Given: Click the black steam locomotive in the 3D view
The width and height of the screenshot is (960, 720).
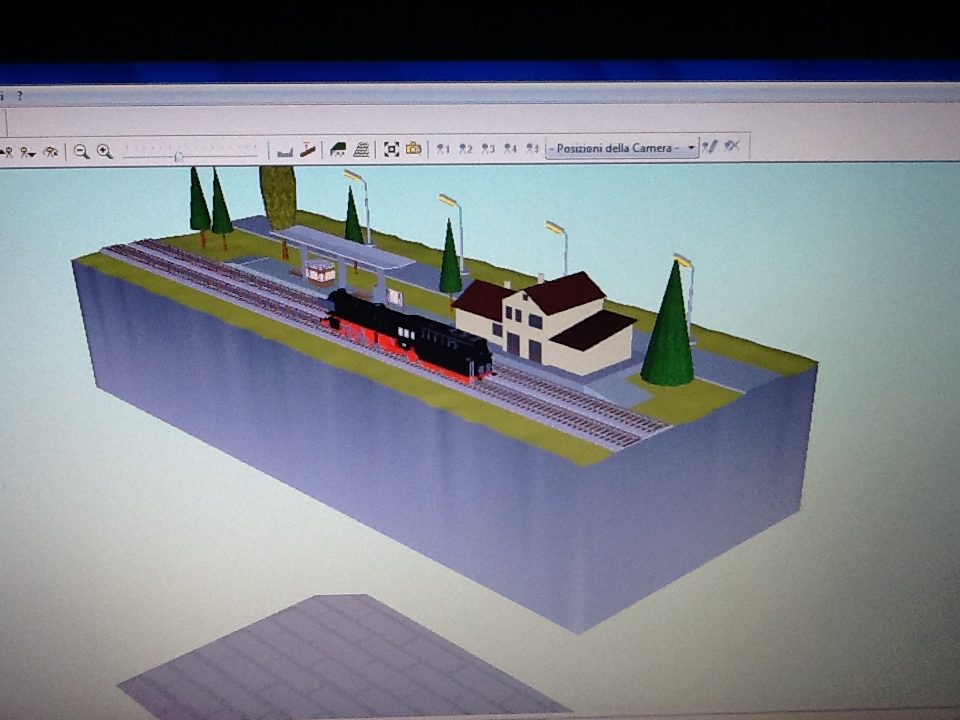Looking at the screenshot, I should point(408,336).
